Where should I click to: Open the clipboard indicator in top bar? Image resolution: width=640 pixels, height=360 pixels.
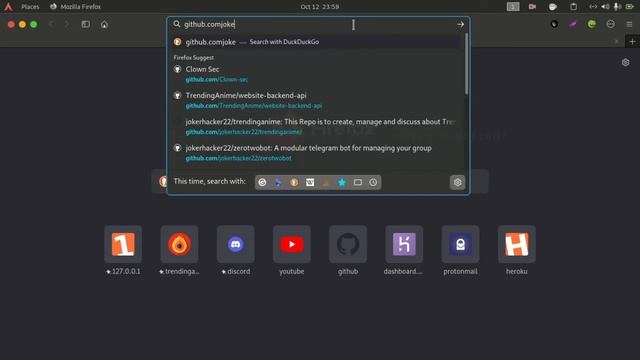(573, 7)
